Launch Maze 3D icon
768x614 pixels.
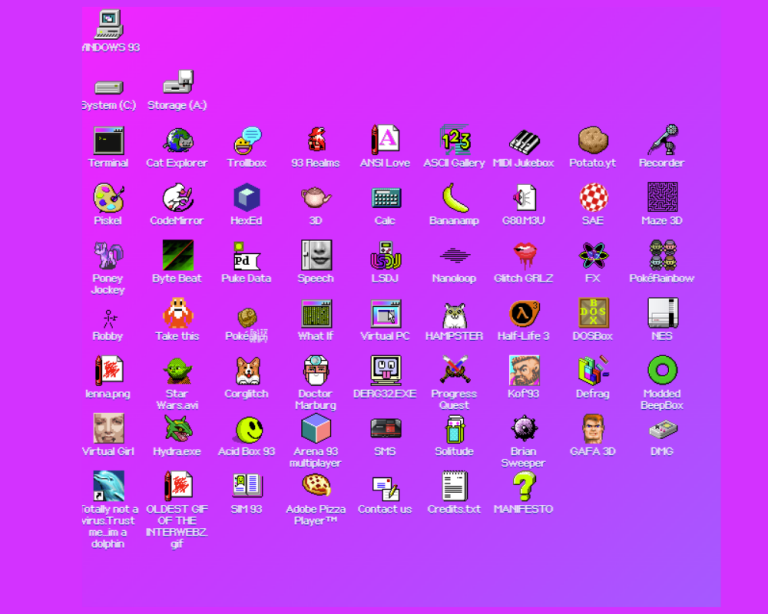[662, 197]
